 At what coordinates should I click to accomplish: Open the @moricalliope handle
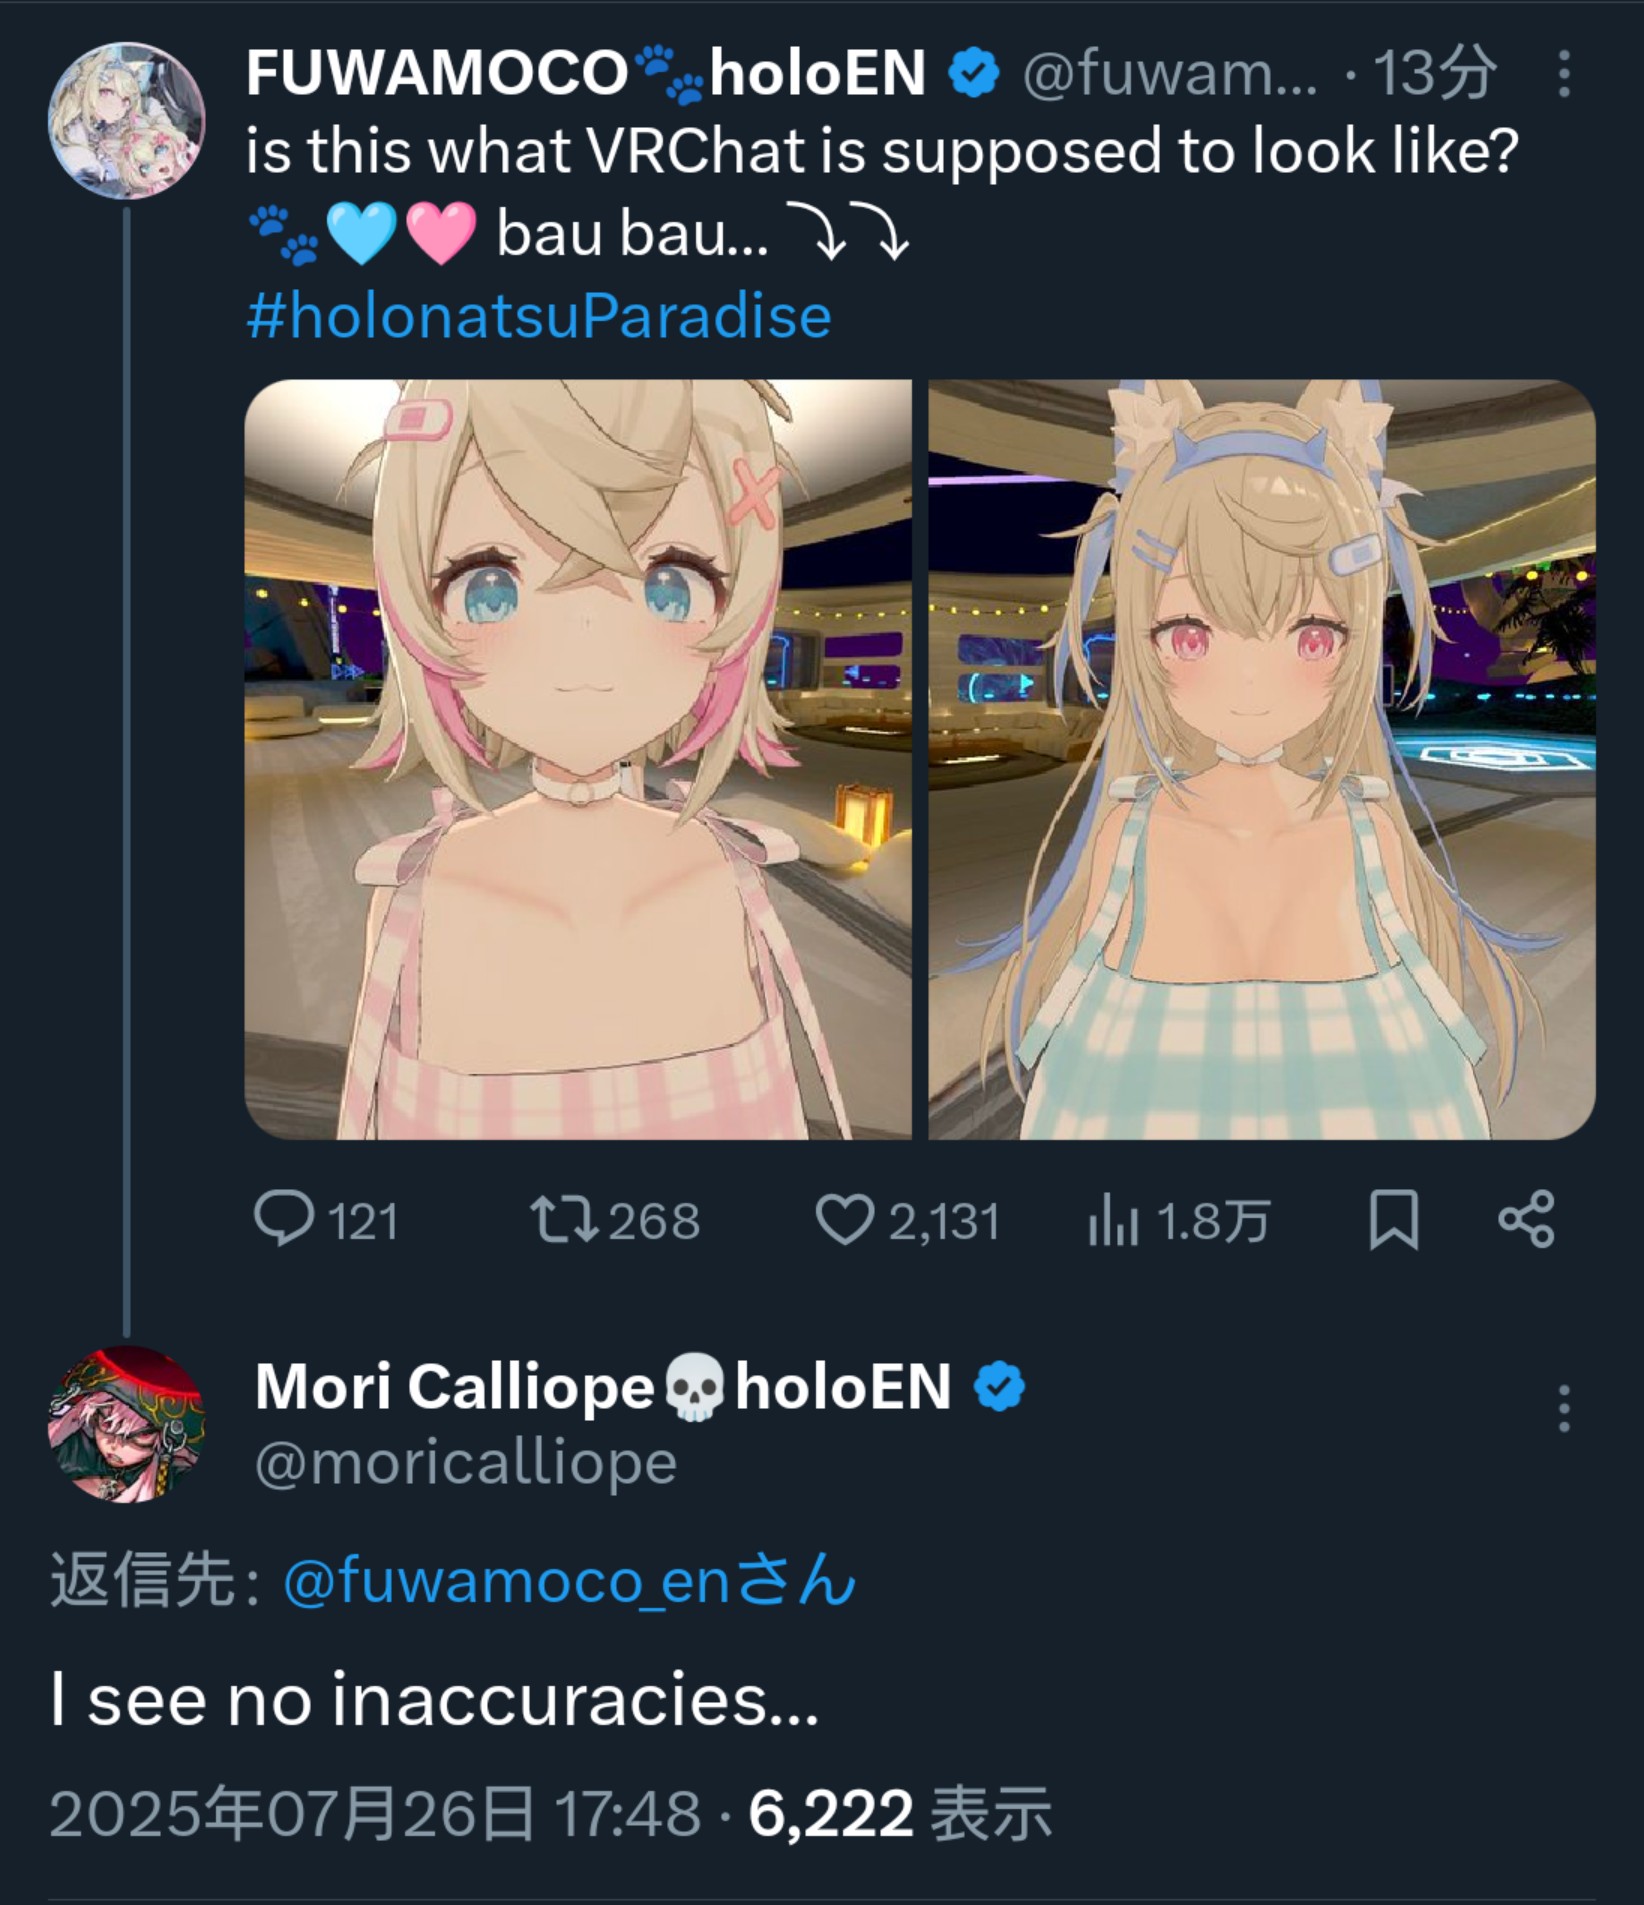tap(466, 1463)
